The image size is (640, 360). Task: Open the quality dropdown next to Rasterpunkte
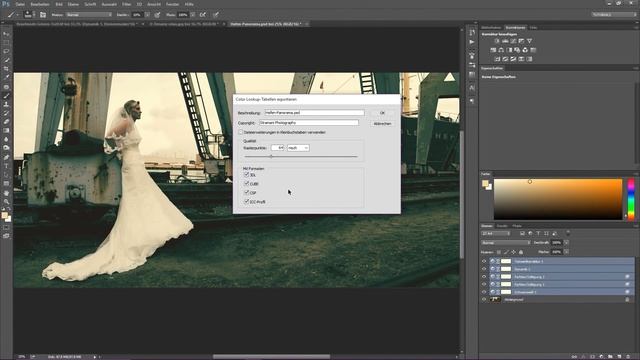[298, 148]
